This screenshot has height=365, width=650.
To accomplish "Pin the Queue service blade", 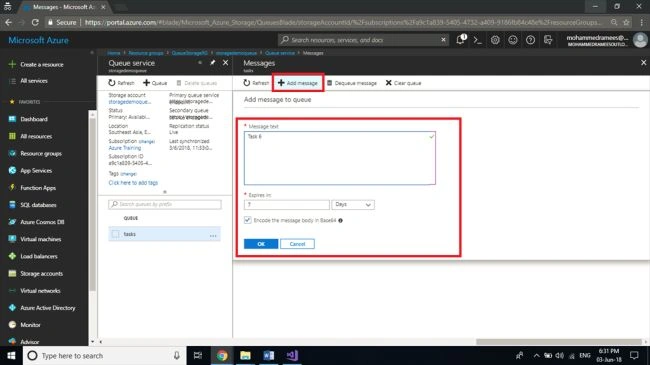I will click(213, 63).
